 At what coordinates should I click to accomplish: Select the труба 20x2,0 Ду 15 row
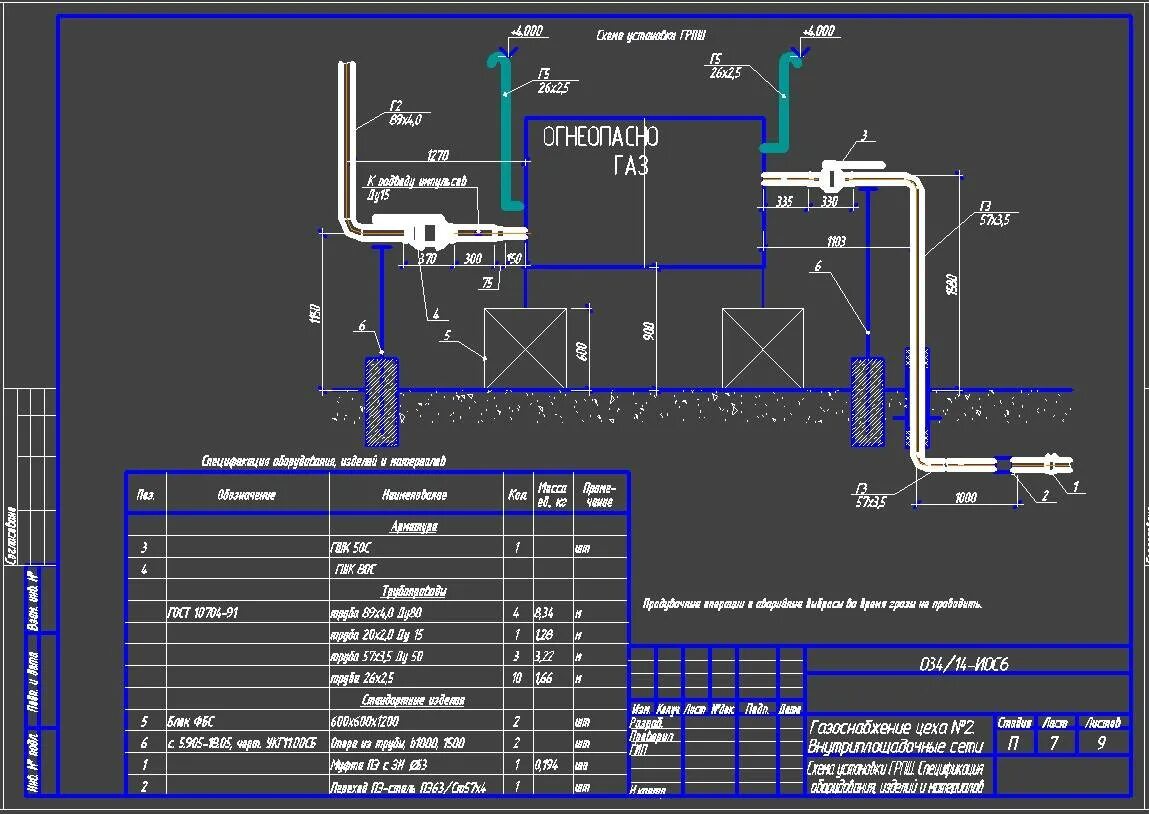click(377, 634)
